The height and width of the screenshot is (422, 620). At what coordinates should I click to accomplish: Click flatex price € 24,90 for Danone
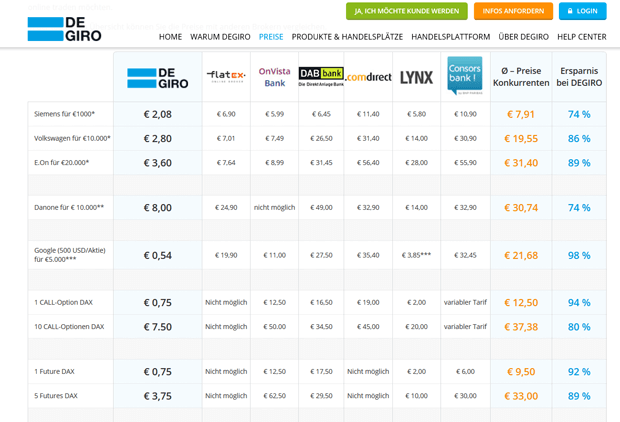226,208
